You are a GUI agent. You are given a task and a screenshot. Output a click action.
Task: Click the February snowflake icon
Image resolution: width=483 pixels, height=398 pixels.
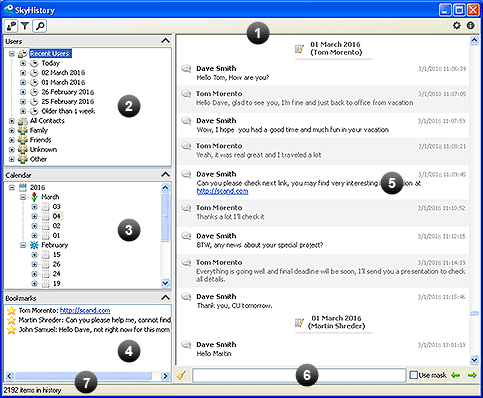pyautogui.click(x=34, y=245)
